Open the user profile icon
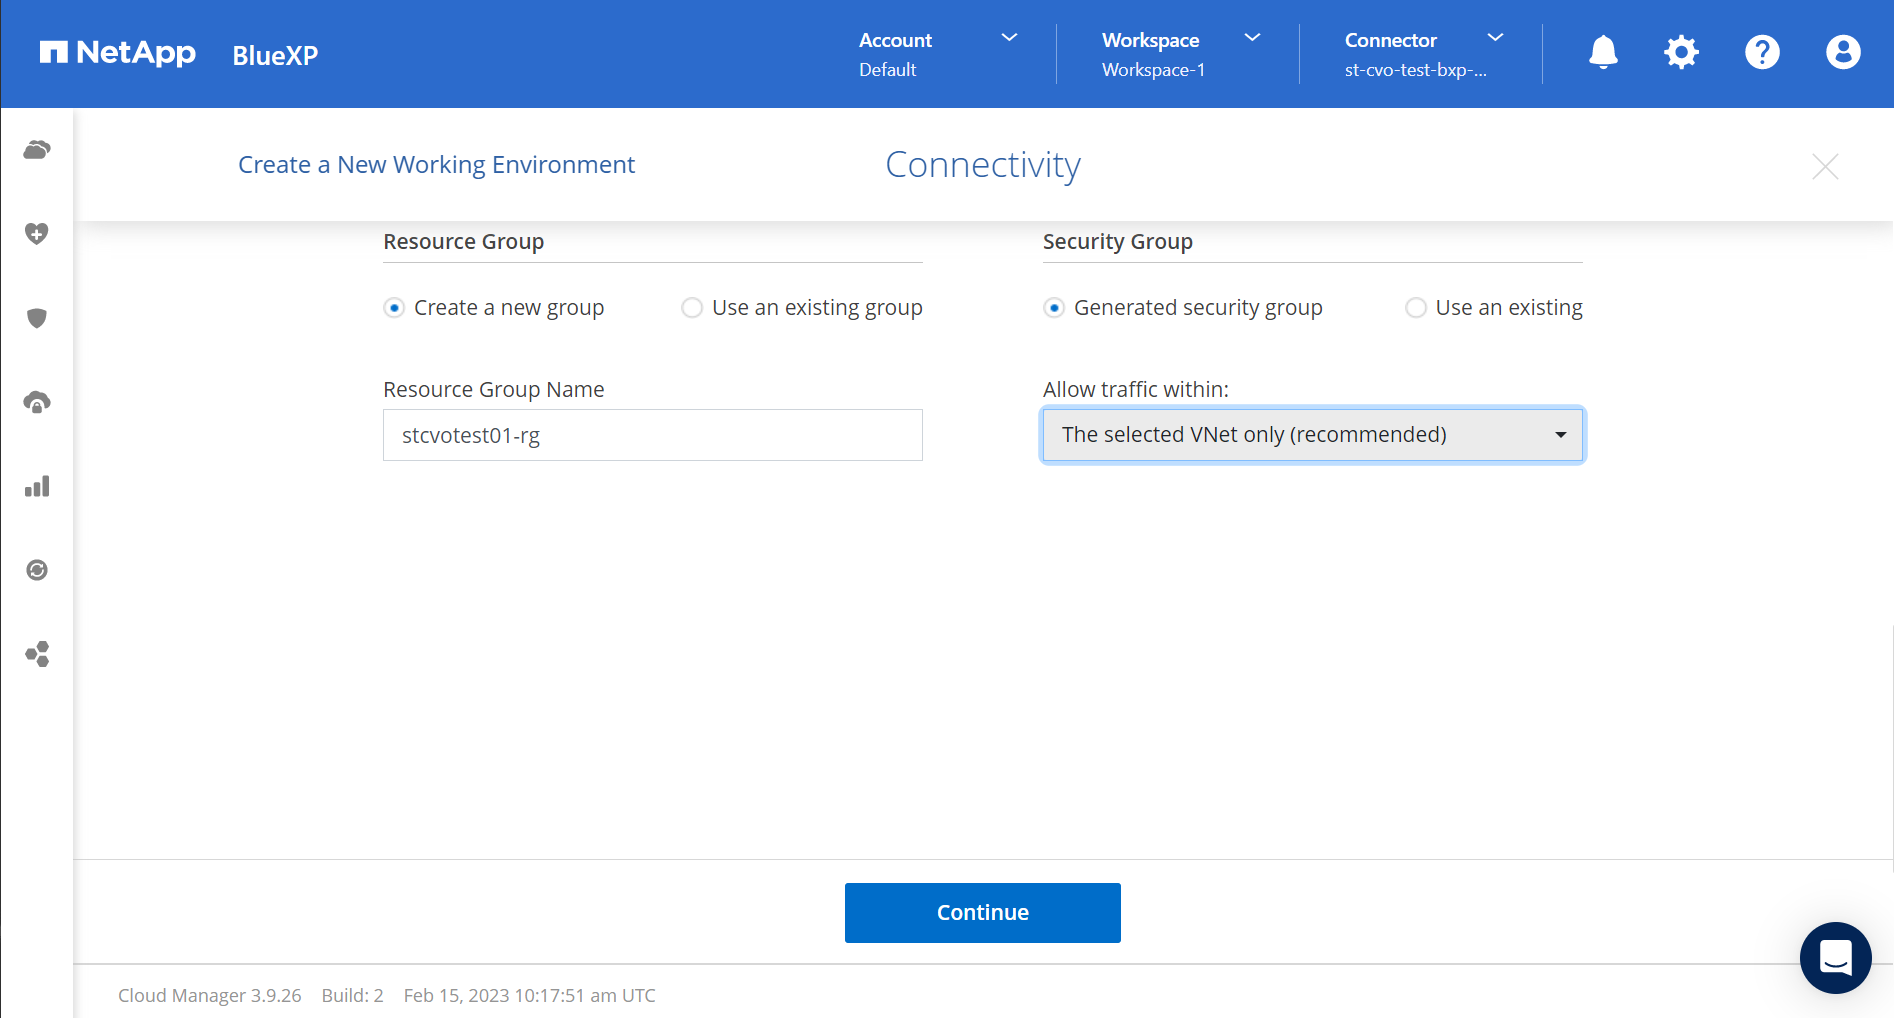This screenshot has height=1018, width=1894. [x=1842, y=52]
